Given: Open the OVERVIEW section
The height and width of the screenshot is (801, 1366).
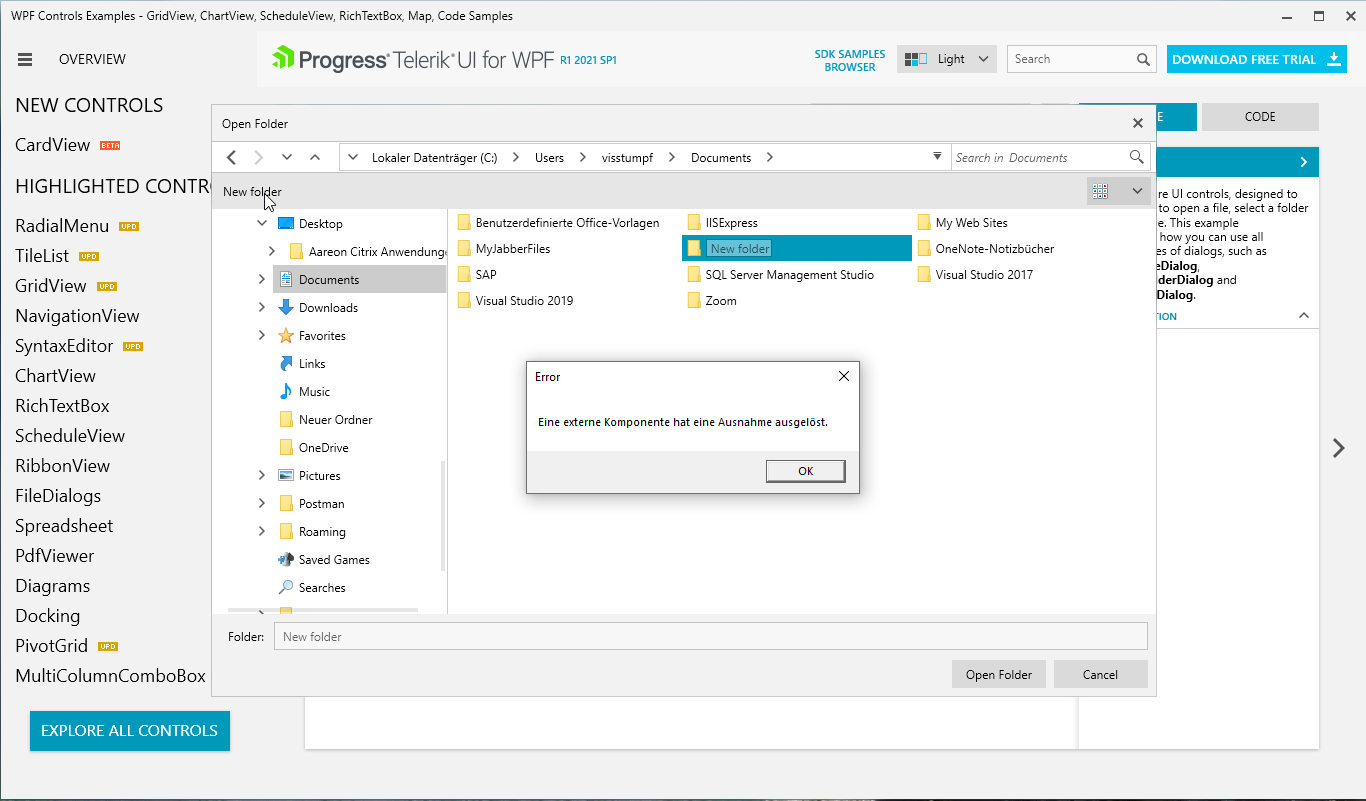Looking at the screenshot, I should (92, 59).
